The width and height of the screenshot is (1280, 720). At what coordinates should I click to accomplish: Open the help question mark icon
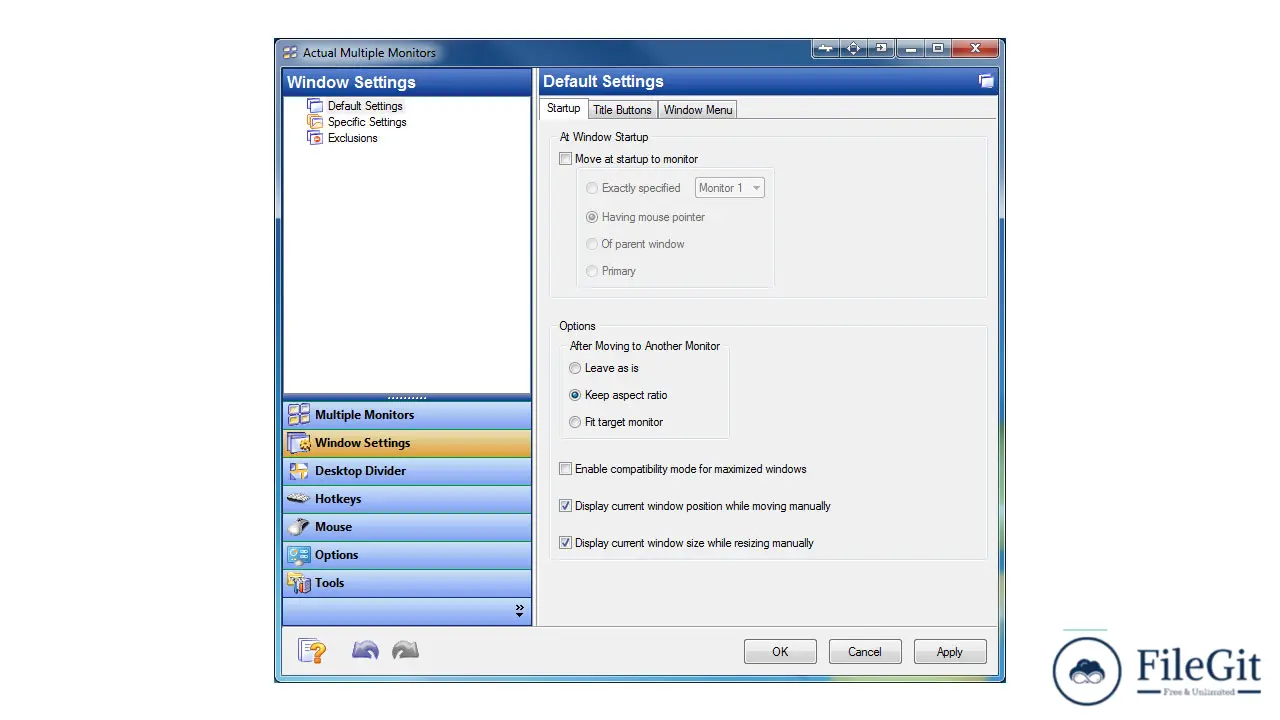pyautogui.click(x=312, y=651)
